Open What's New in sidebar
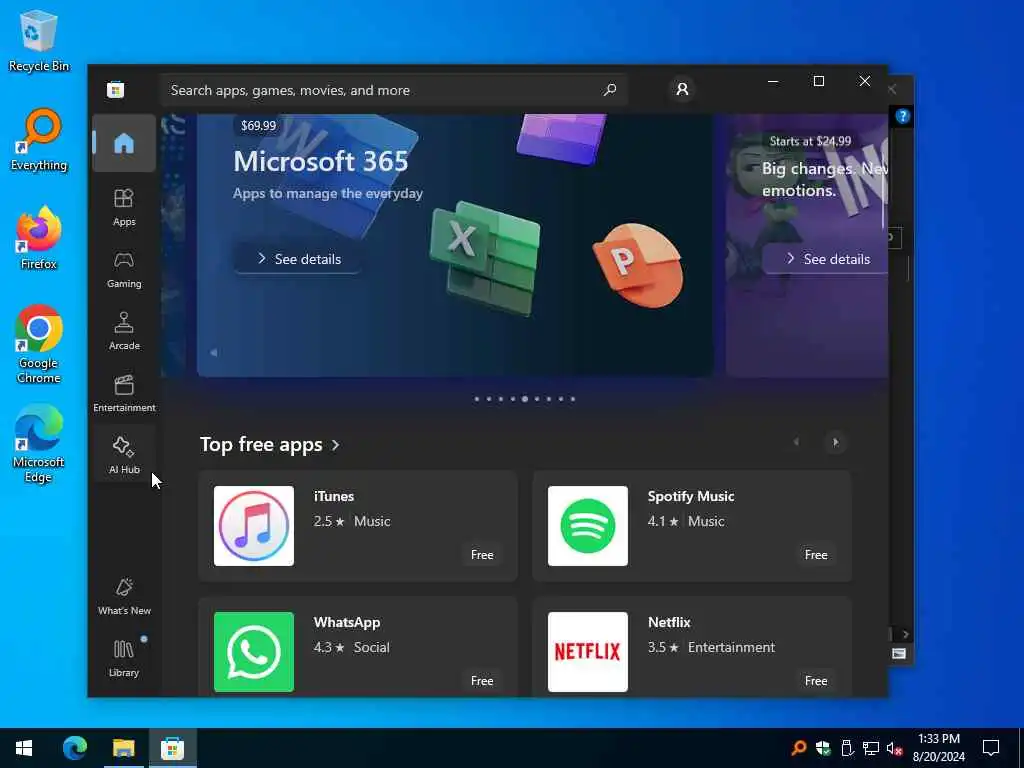The width and height of the screenshot is (1024, 768). (x=124, y=596)
